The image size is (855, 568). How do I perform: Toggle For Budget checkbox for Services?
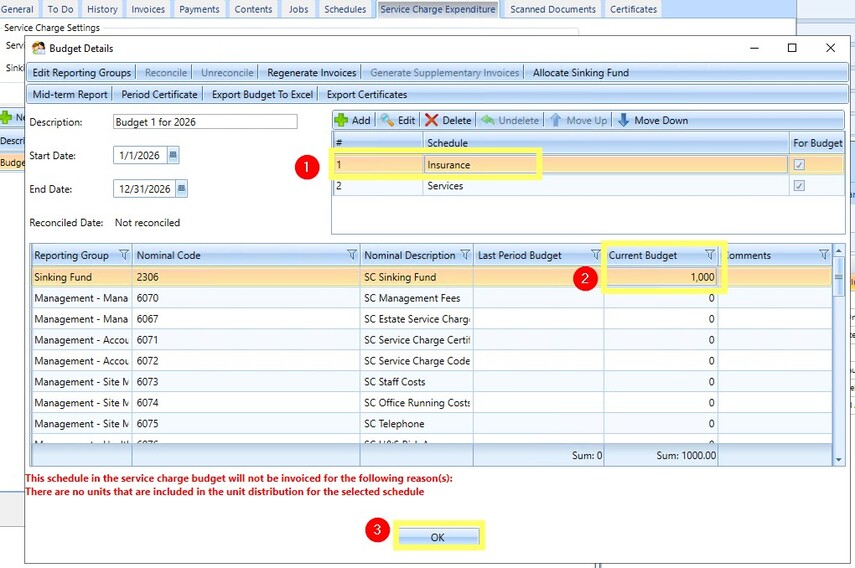click(x=799, y=186)
